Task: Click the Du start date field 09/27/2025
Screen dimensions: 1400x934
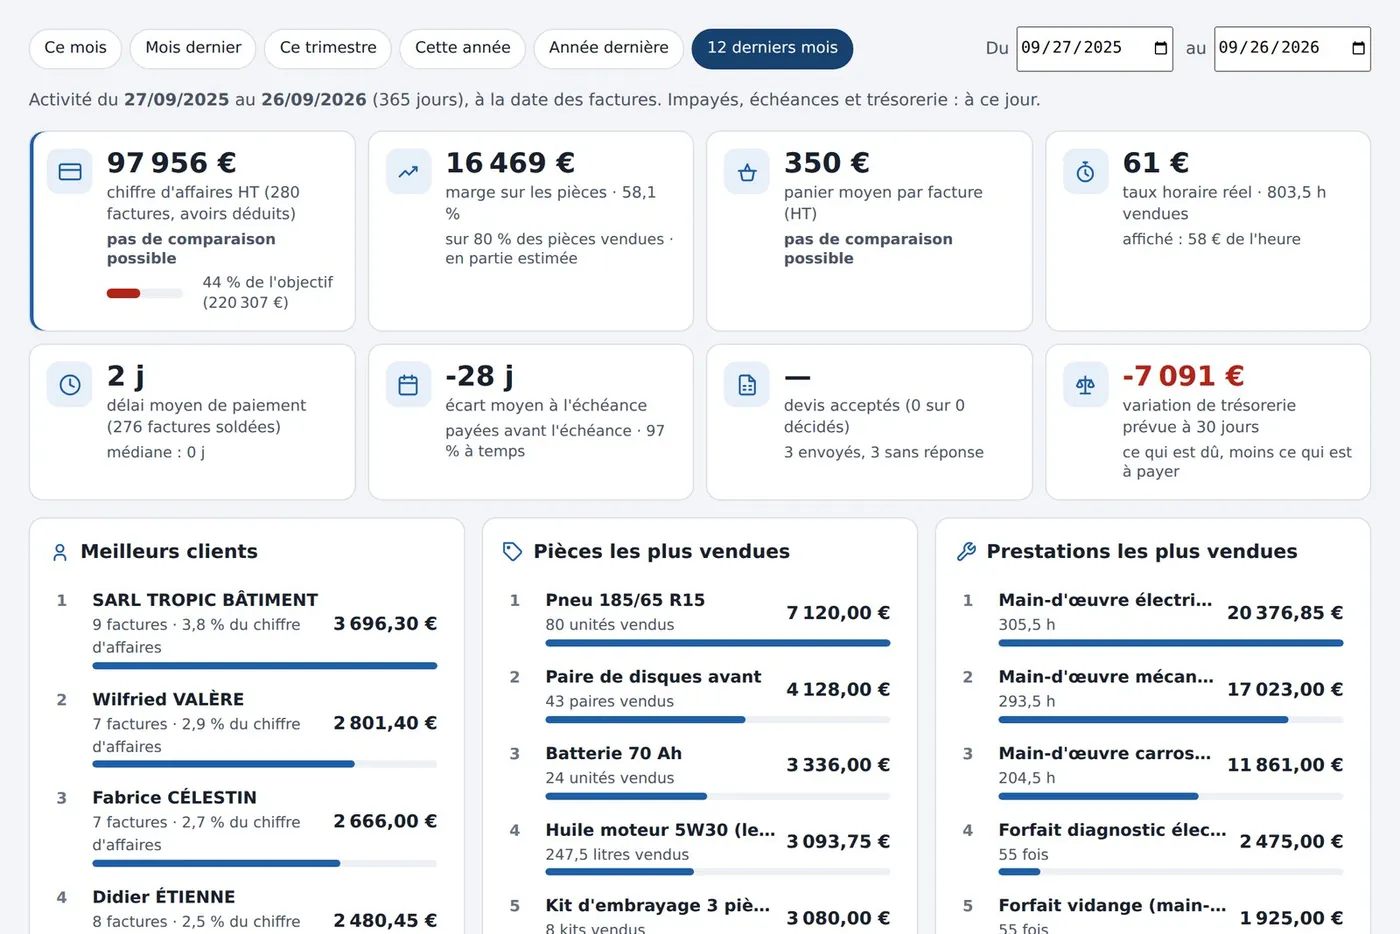Action: coord(1094,48)
